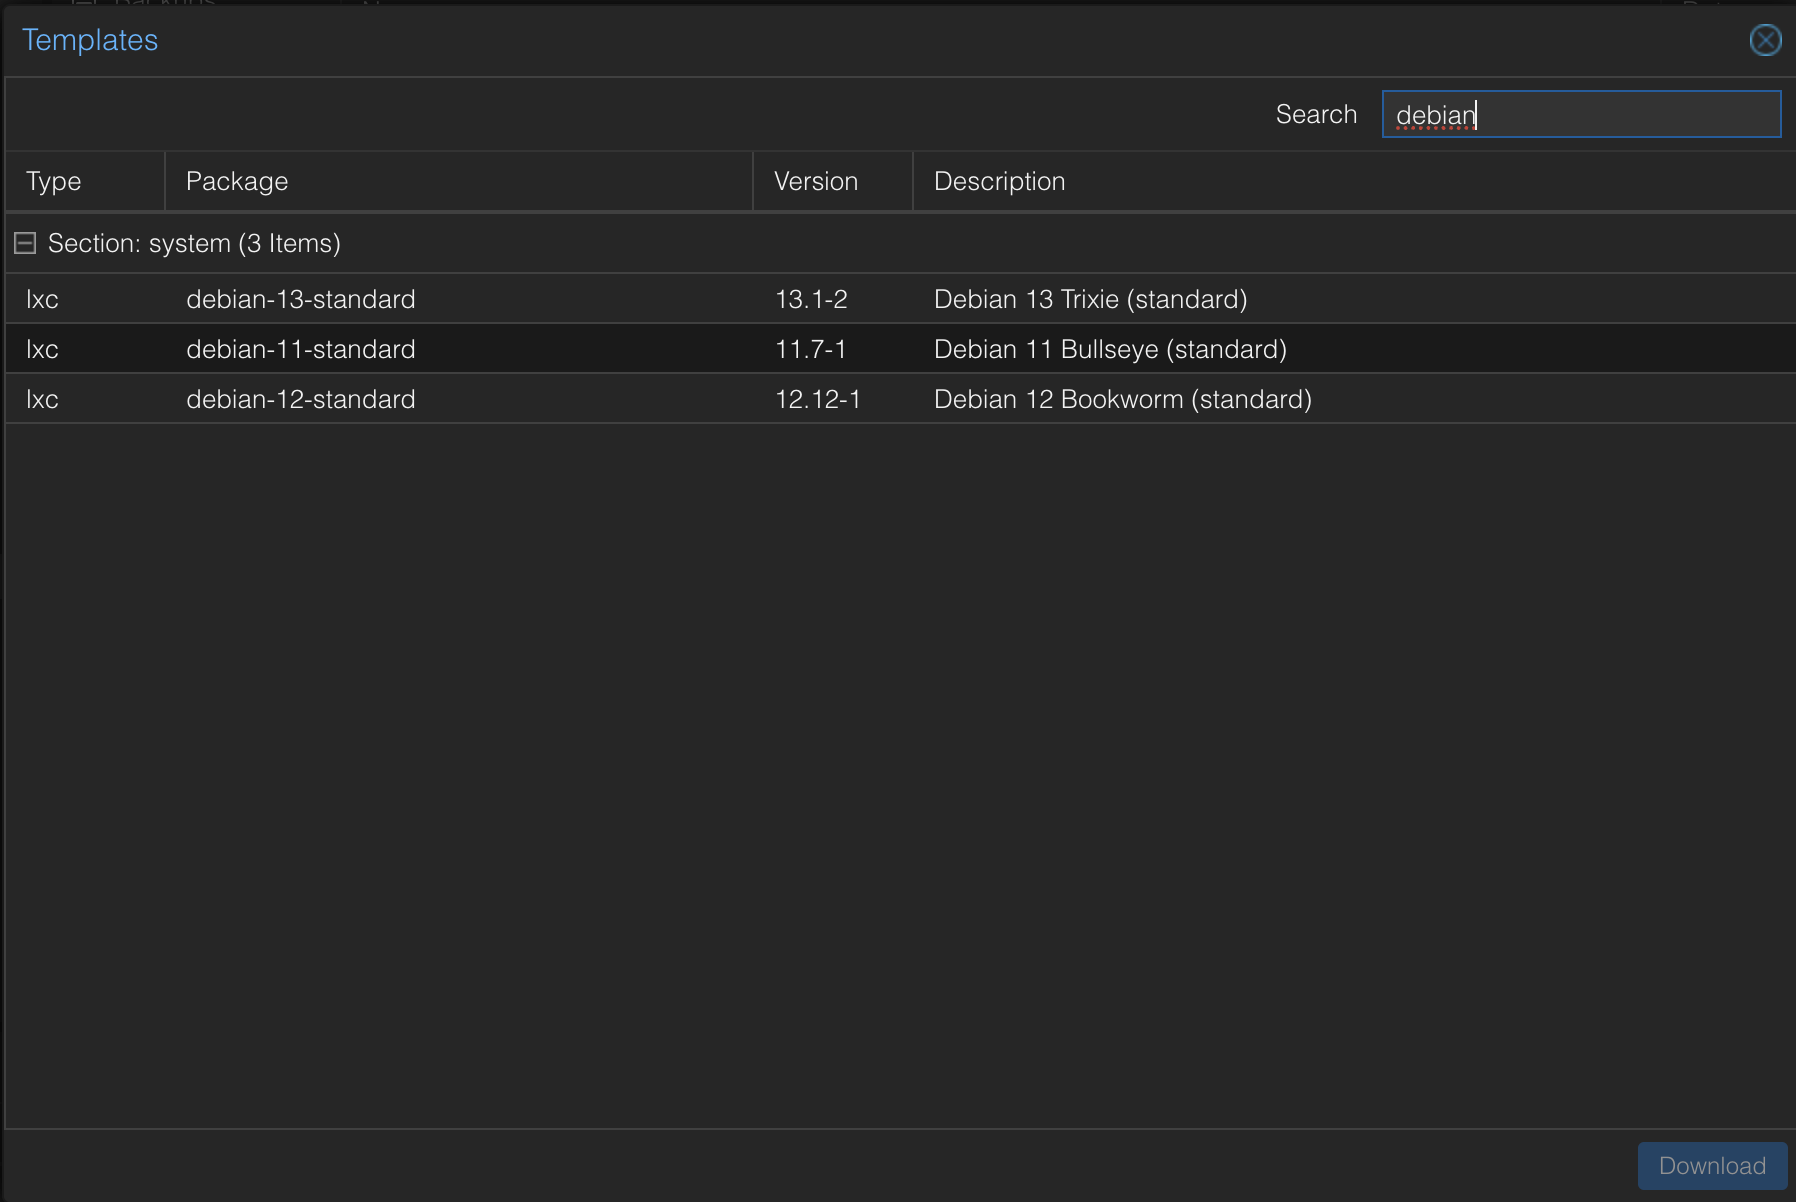Click version 11.7-1 cell

[810, 349]
